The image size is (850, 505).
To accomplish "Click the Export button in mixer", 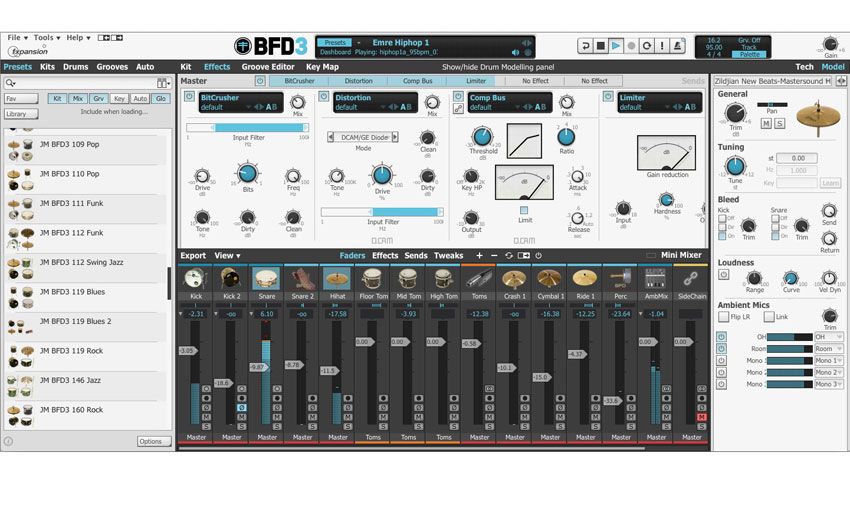I will pos(193,255).
